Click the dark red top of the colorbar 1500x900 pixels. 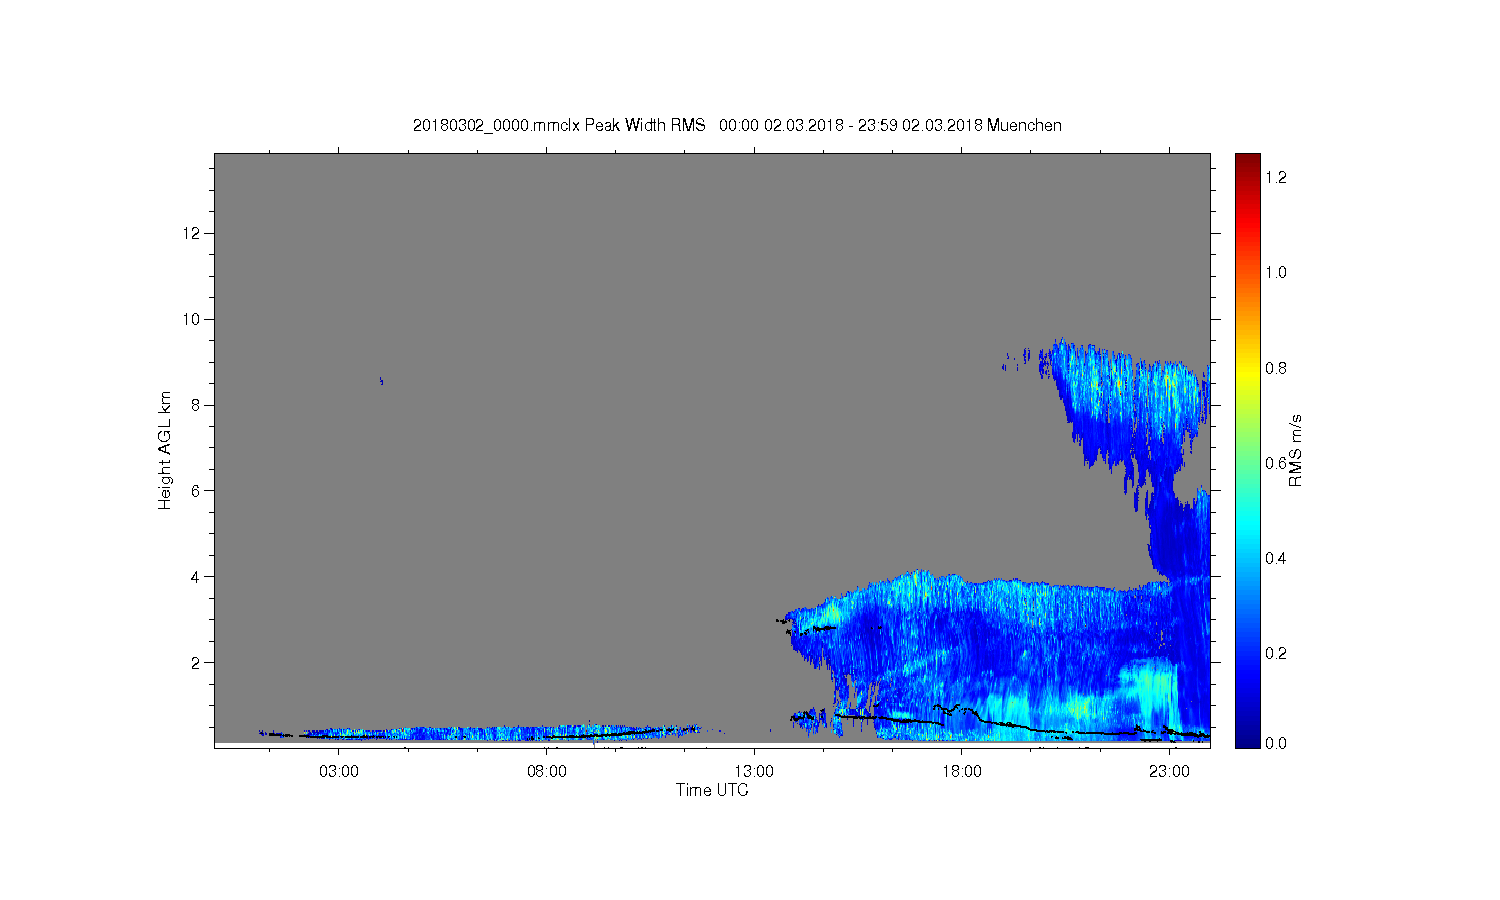(x=1247, y=160)
